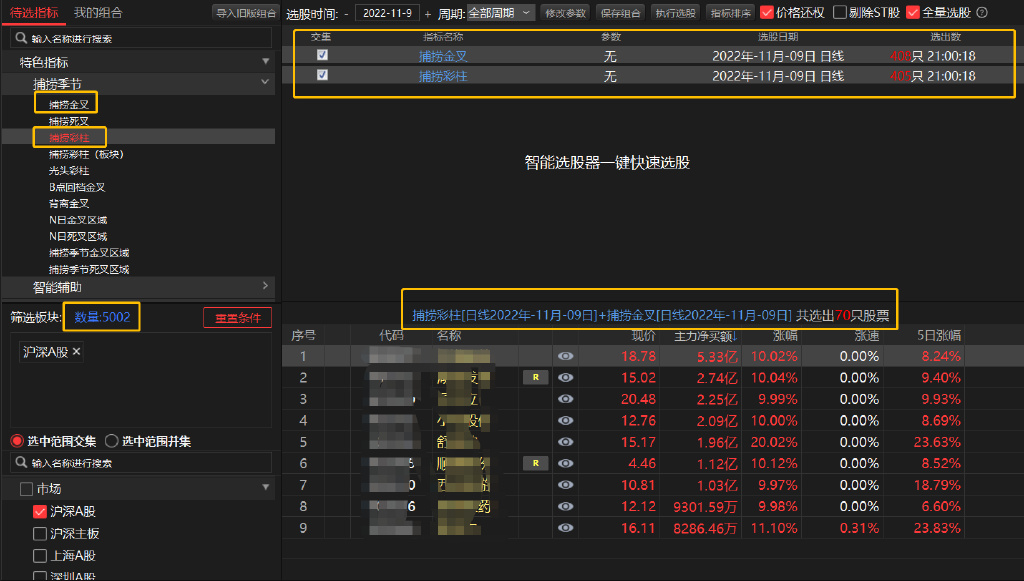1024x581 pixels.
Task: Remove the 沪深A股 tag with its X
Action: click(x=77, y=352)
